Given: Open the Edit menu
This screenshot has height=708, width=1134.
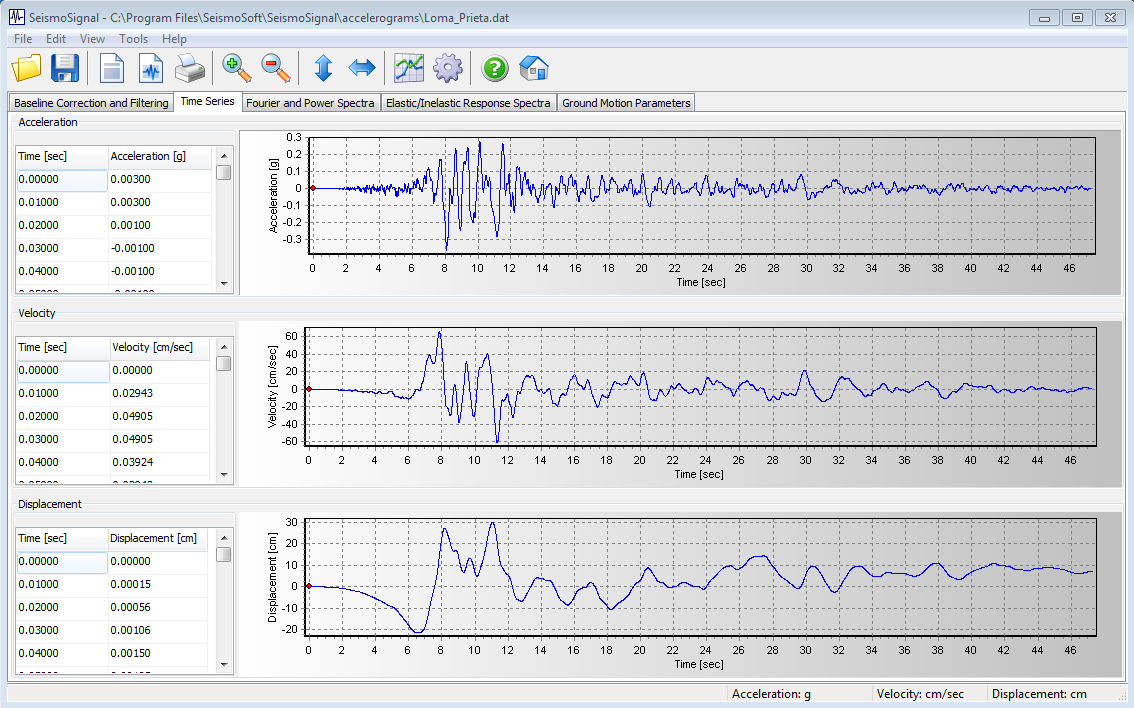Looking at the screenshot, I should pos(56,39).
